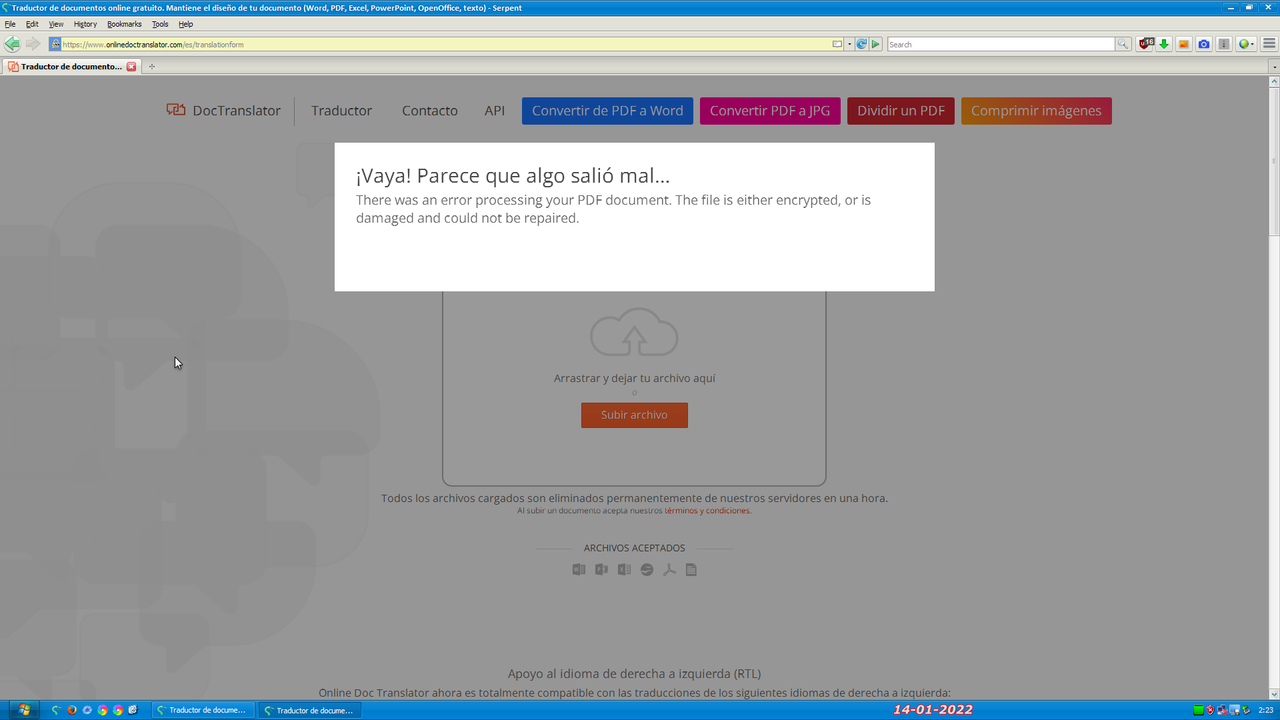
Task: Open the Bookmarks menu
Action: pyautogui.click(x=122, y=24)
